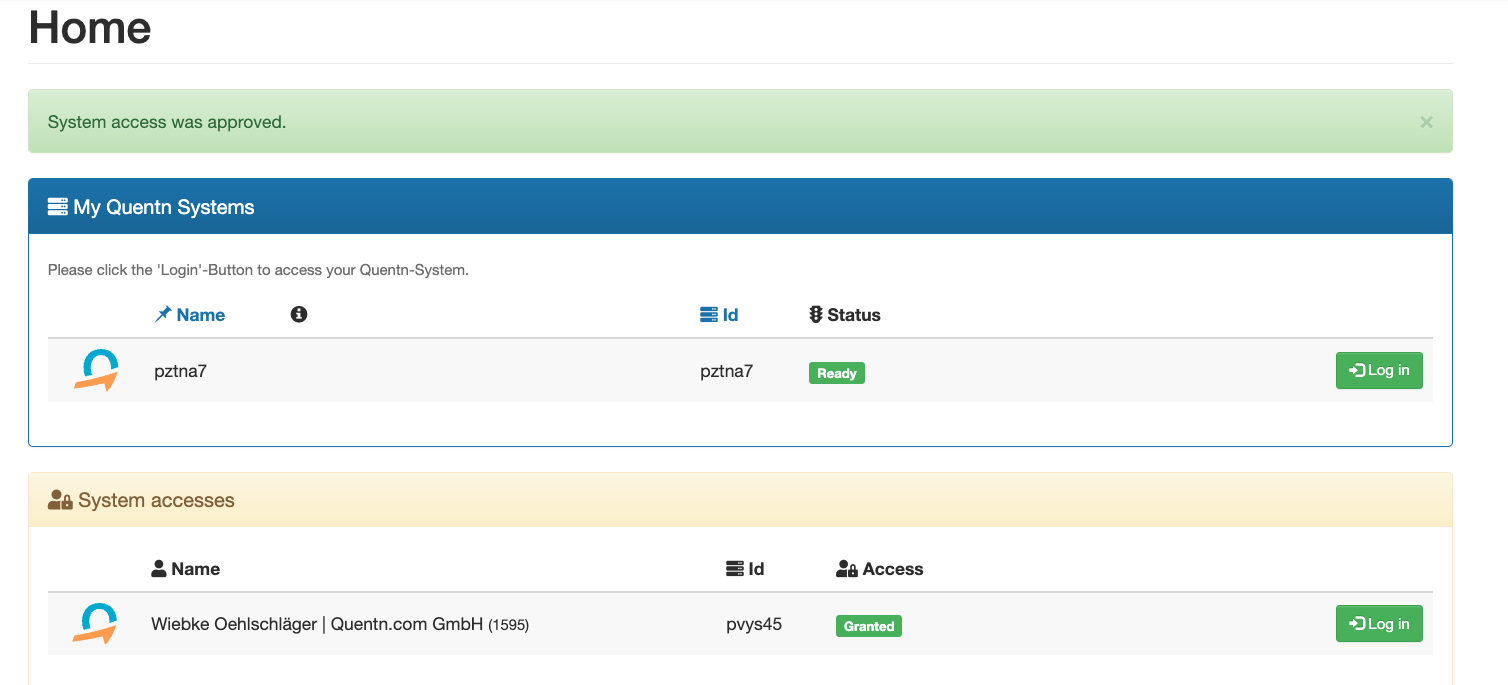
Task: Click the user-lock icon beside Access column
Action: tap(847, 569)
